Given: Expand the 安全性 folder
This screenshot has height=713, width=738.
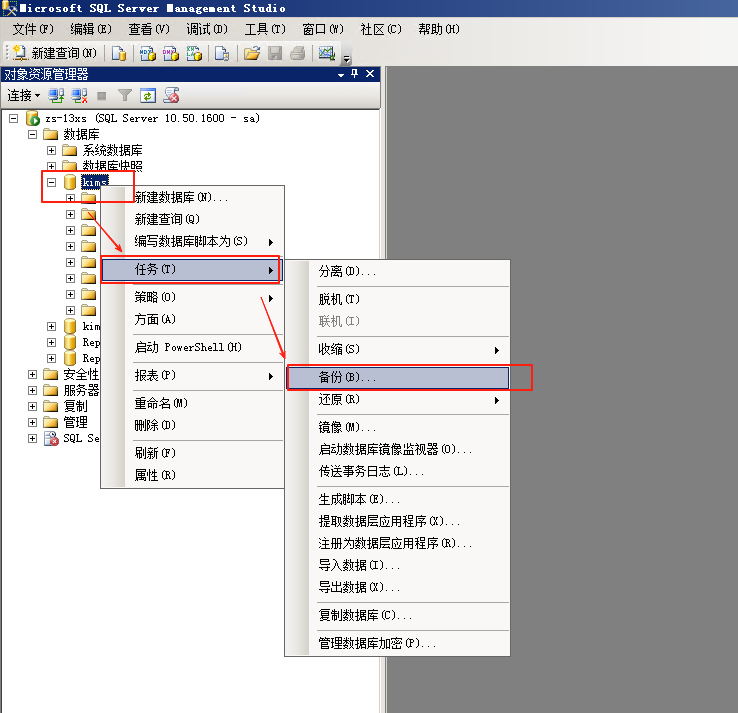Looking at the screenshot, I should click(x=32, y=375).
